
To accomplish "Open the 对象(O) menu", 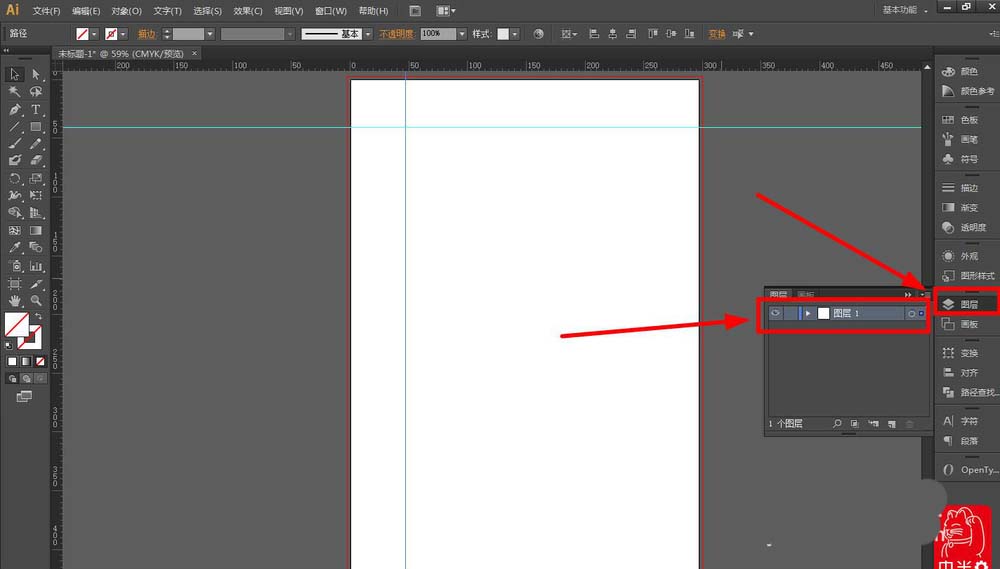I will (x=126, y=11).
